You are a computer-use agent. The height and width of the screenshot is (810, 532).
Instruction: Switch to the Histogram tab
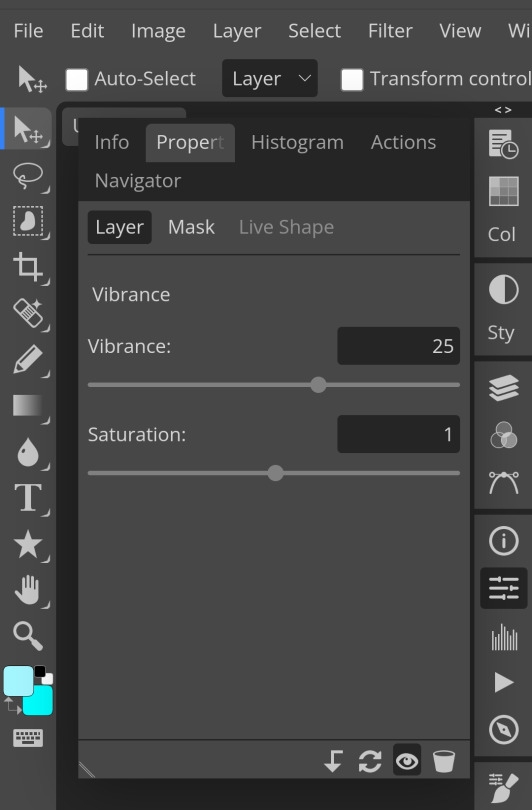(x=298, y=143)
